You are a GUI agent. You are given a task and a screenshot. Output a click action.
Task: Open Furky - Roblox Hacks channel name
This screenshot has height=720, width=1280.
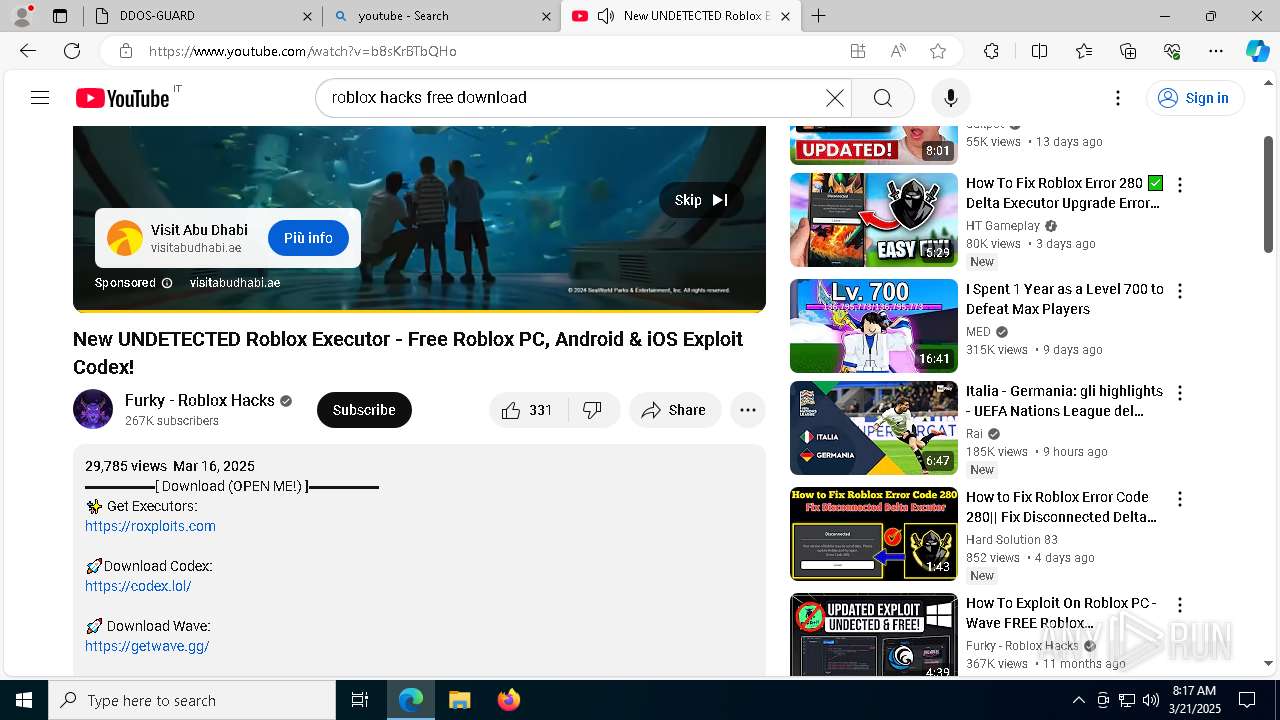coord(200,400)
